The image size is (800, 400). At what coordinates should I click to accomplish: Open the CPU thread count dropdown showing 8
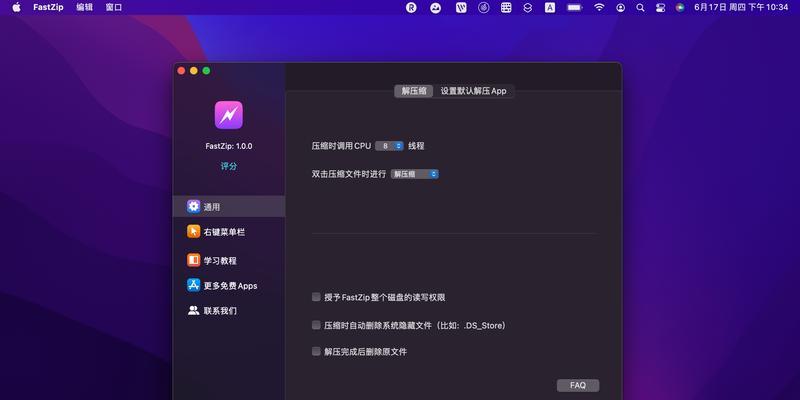[x=389, y=146]
